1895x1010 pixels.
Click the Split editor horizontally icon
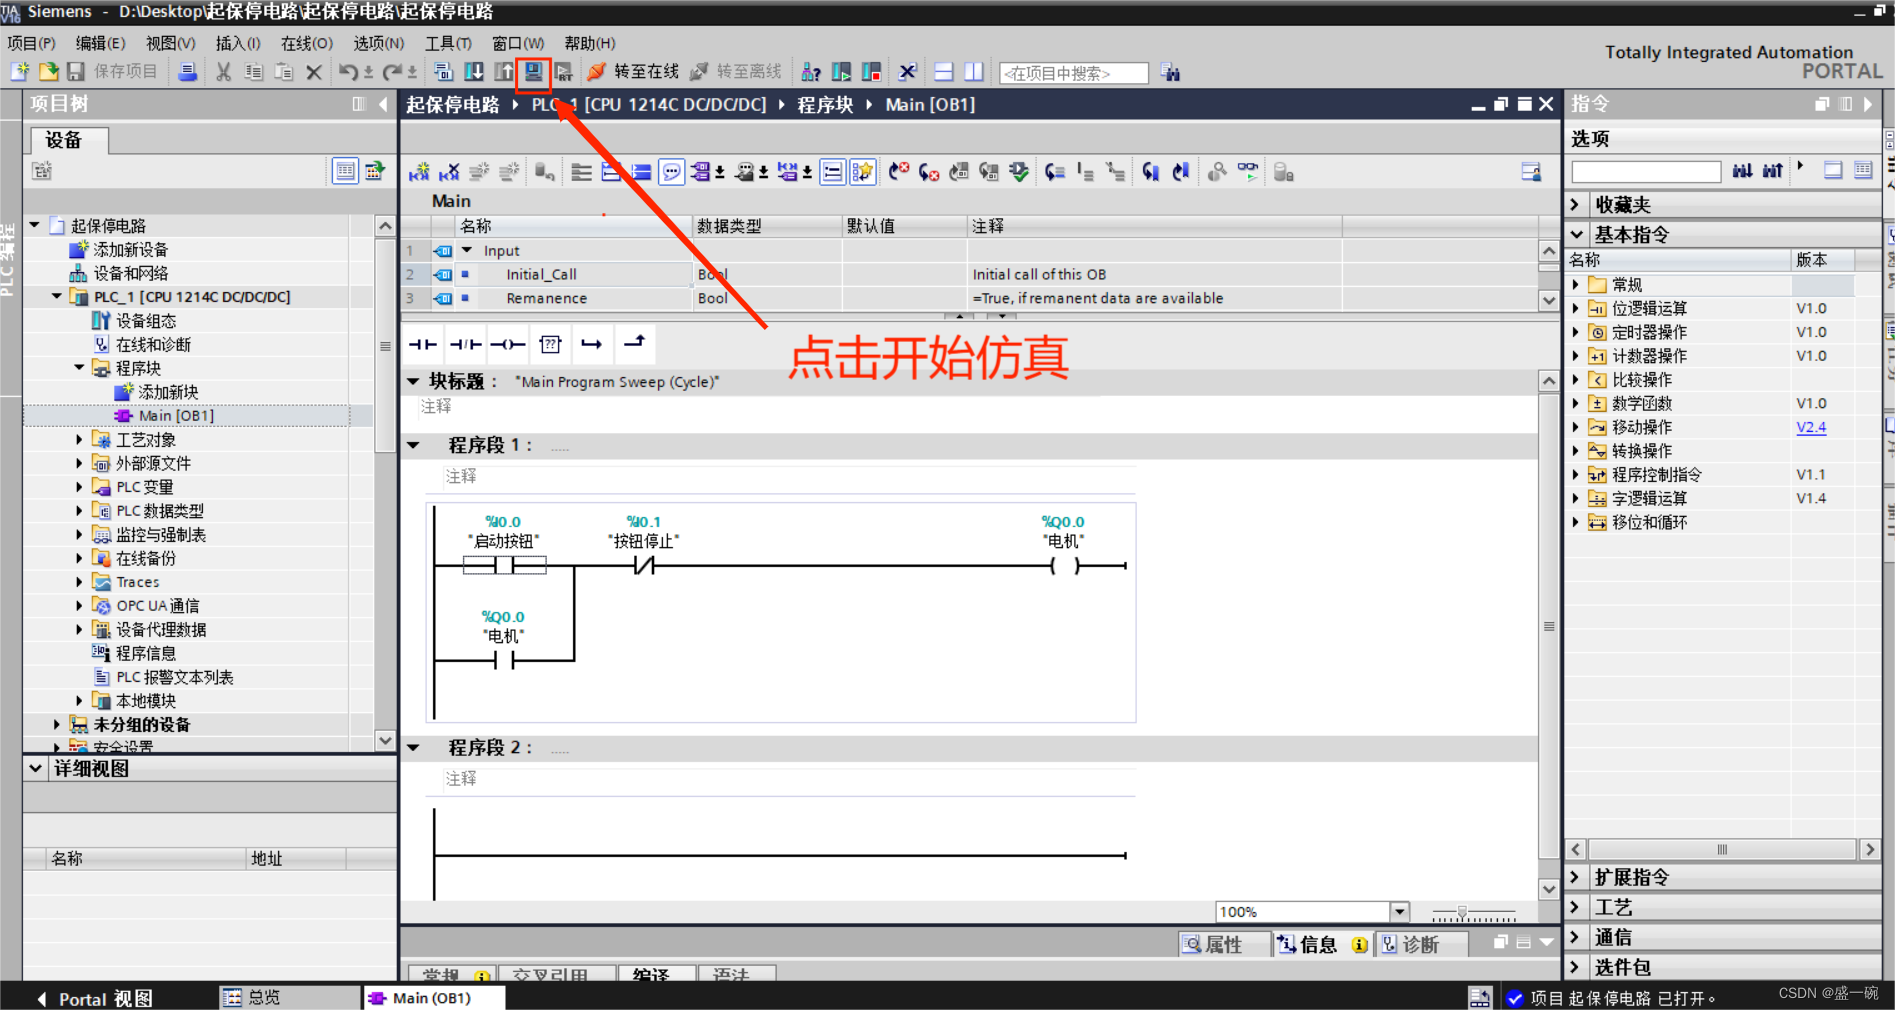[x=943, y=72]
